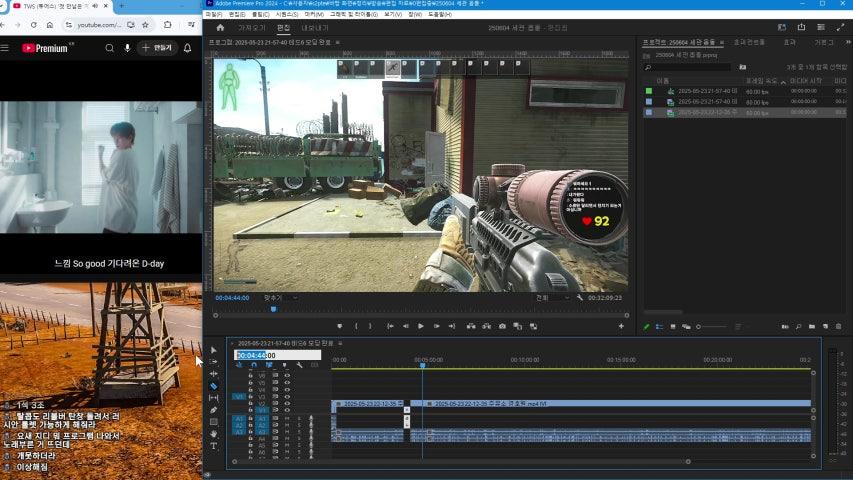This screenshot has height=480, width=853.
Task: Click YouTube Create (만들기) button
Action: click(157, 48)
